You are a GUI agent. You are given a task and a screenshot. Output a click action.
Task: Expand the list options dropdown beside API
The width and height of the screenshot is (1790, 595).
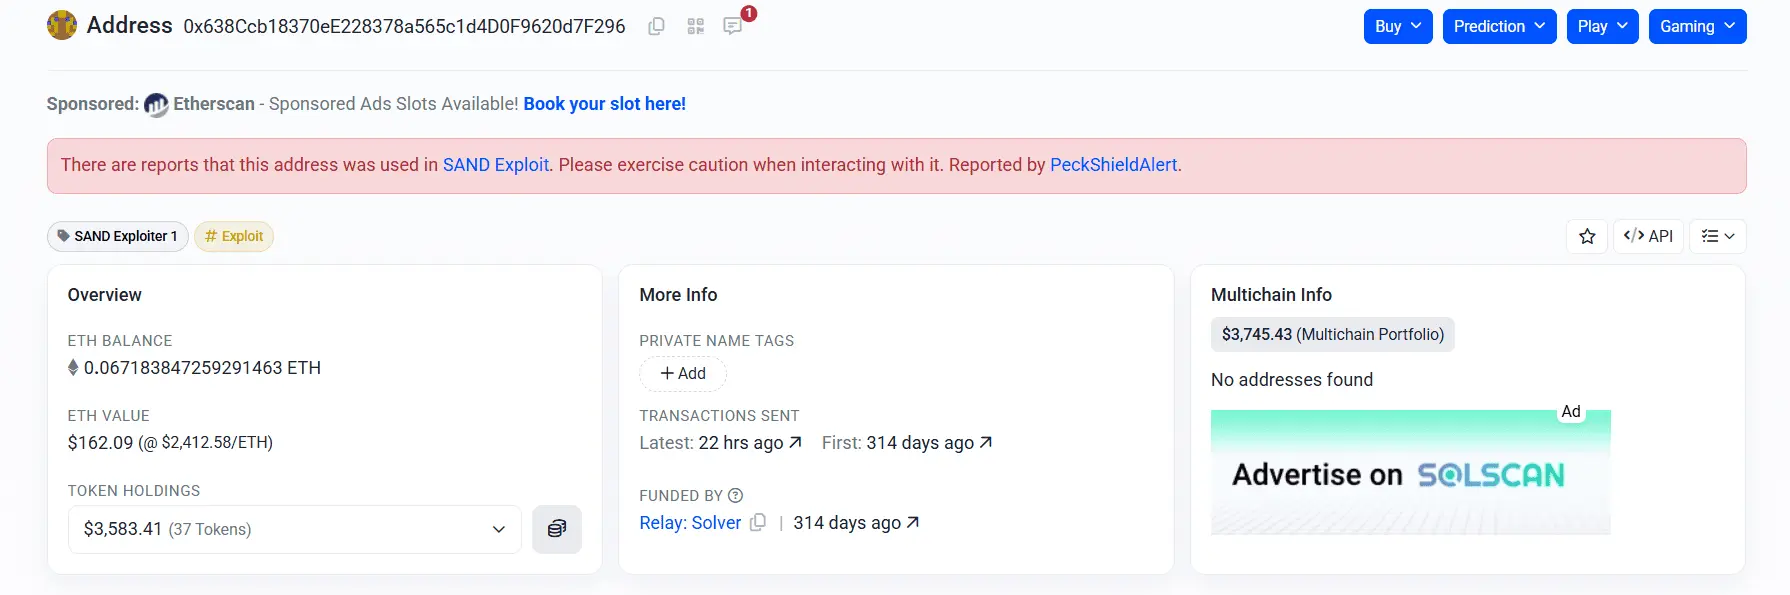point(1718,236)
